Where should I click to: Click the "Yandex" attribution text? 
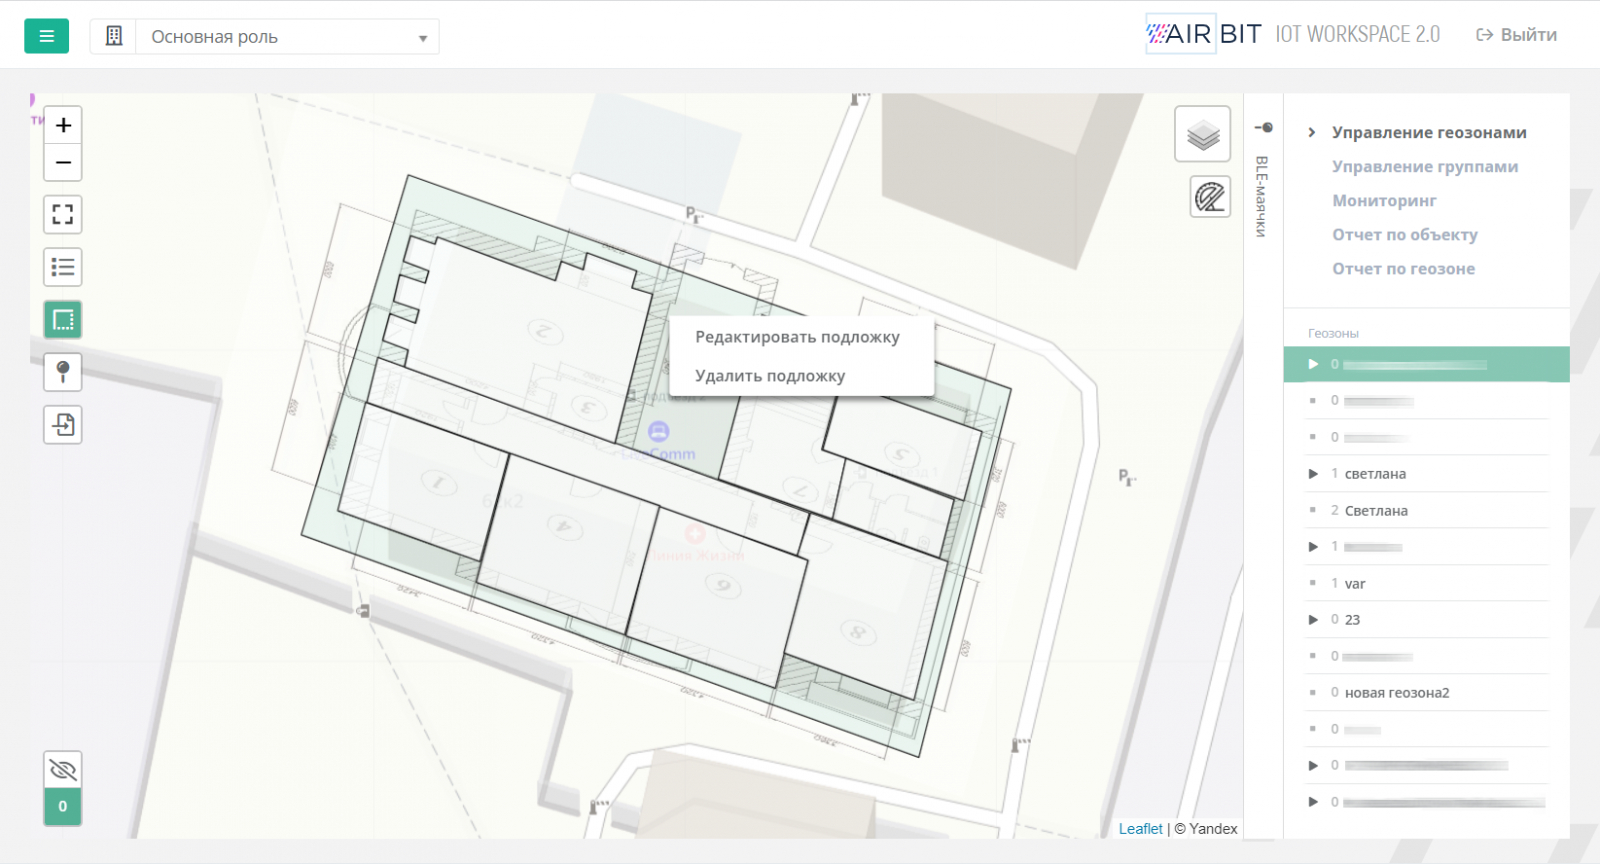(x=1213, y=829)
